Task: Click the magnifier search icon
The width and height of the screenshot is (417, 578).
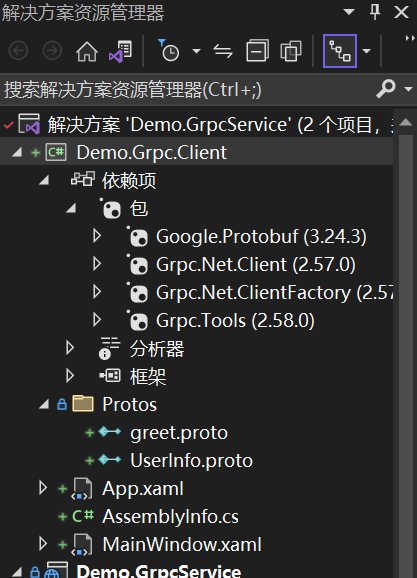Action: (386, 88)
